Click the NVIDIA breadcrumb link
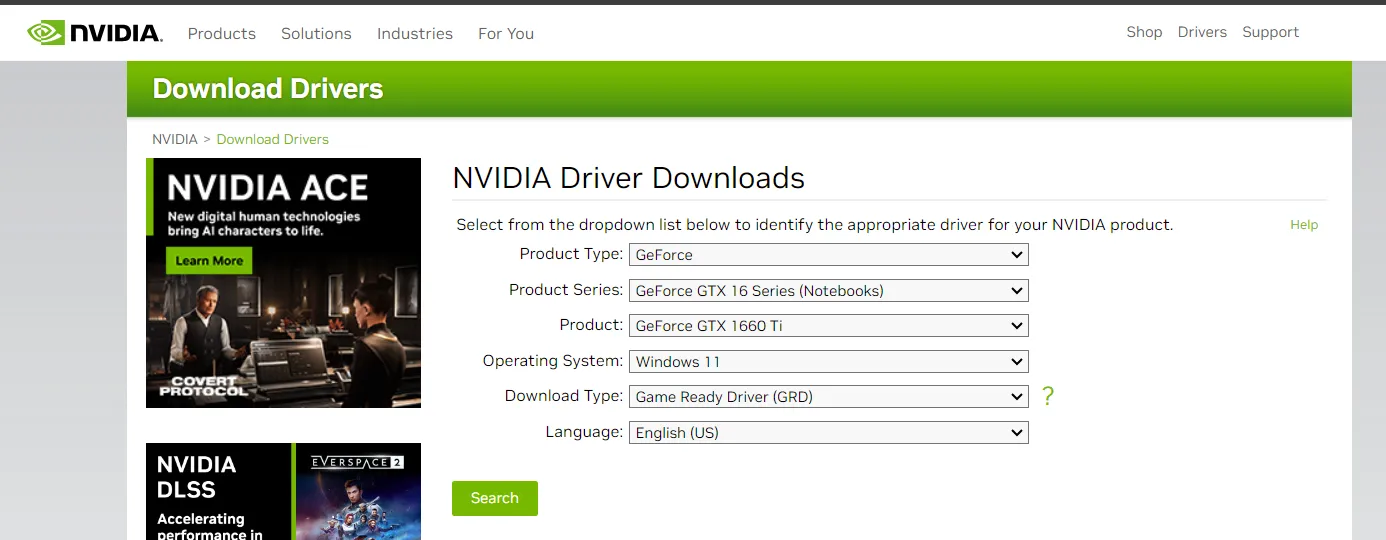The width and height of the screenshot is (1386, 540). click(175, 139)
